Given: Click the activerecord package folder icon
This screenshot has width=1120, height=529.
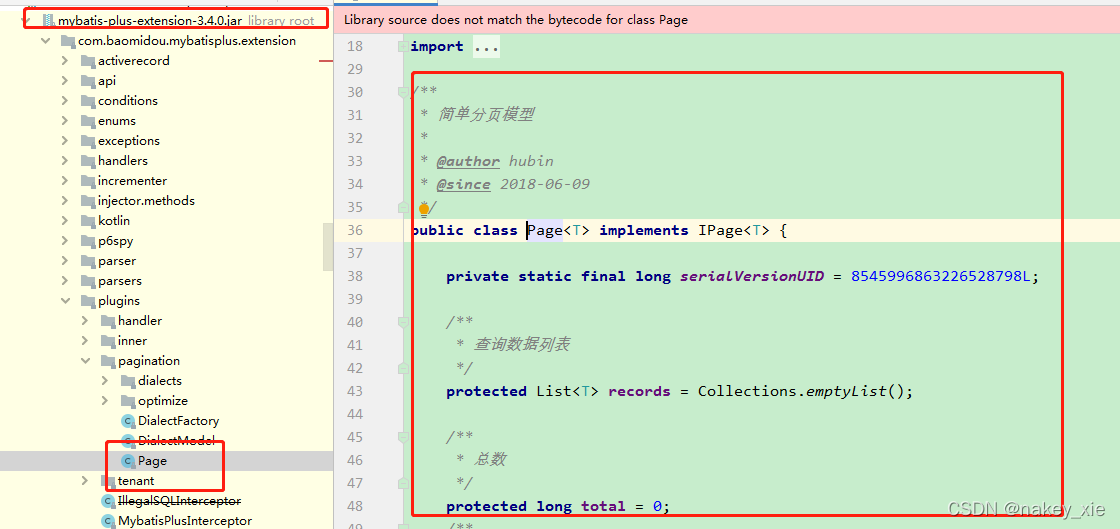Looking at the screenshot, I should pos(87,61).
